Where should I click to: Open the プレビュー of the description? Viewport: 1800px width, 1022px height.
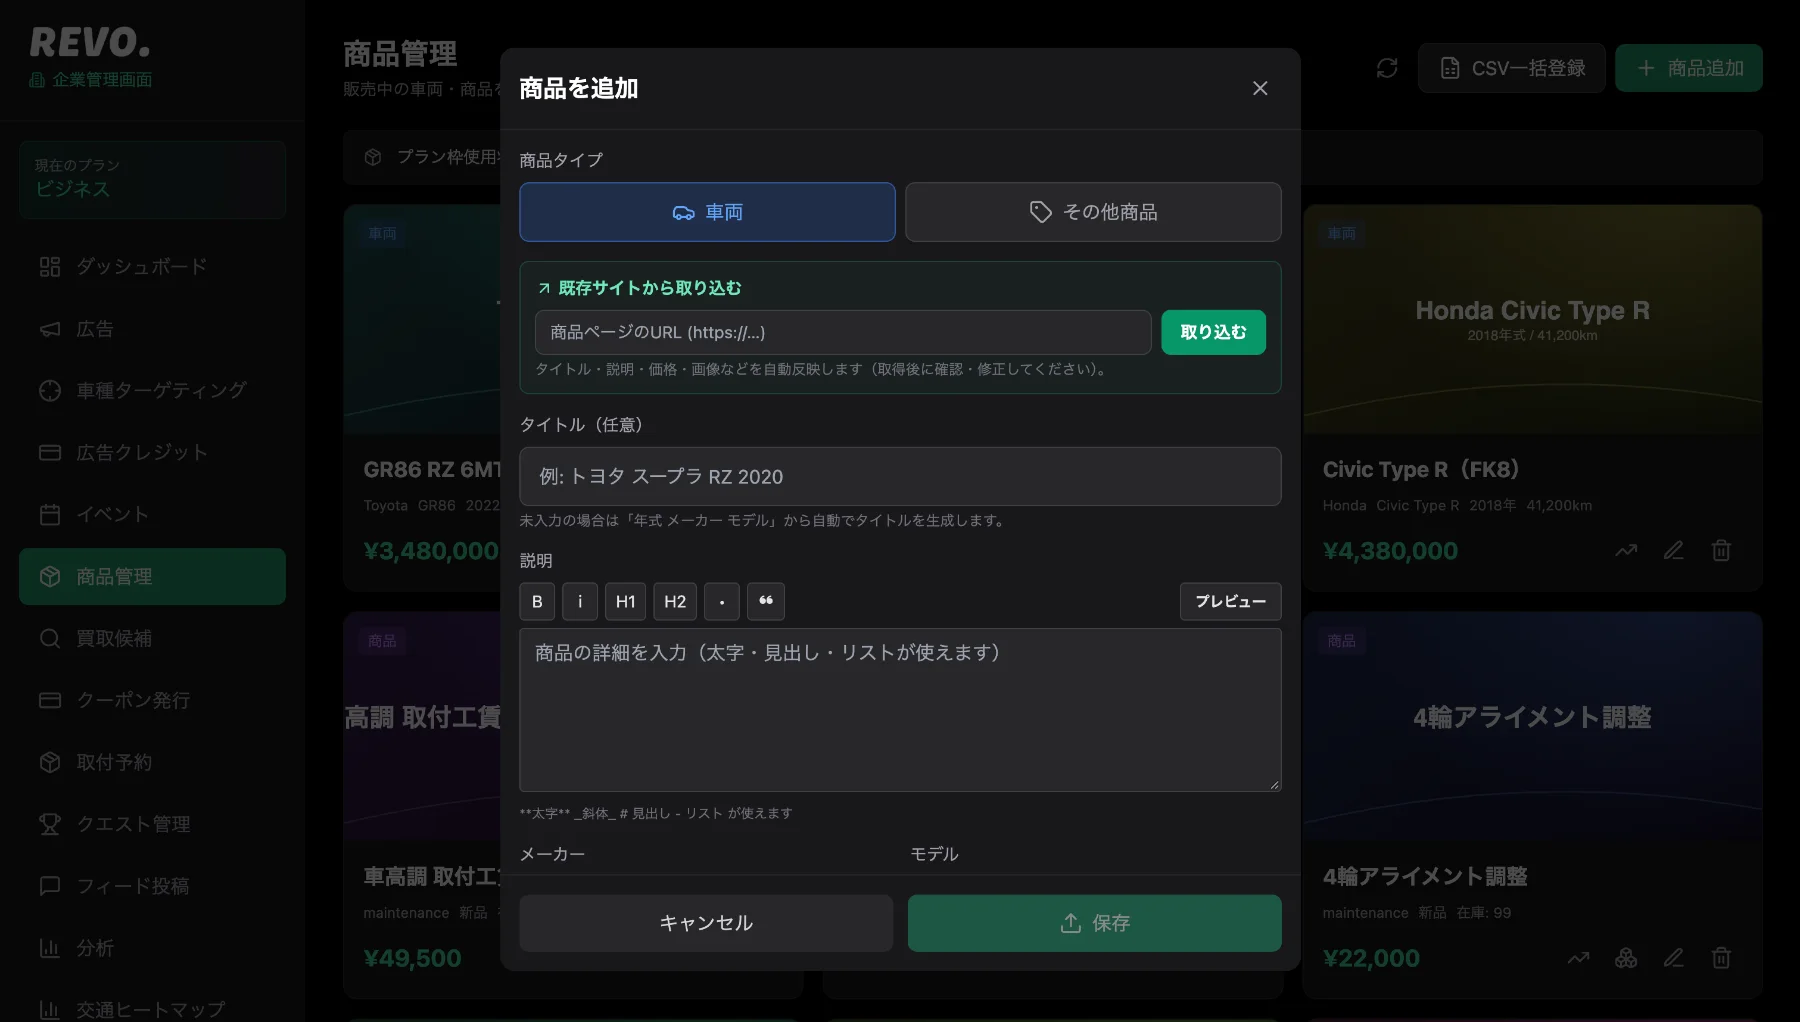coord(1230,601)
